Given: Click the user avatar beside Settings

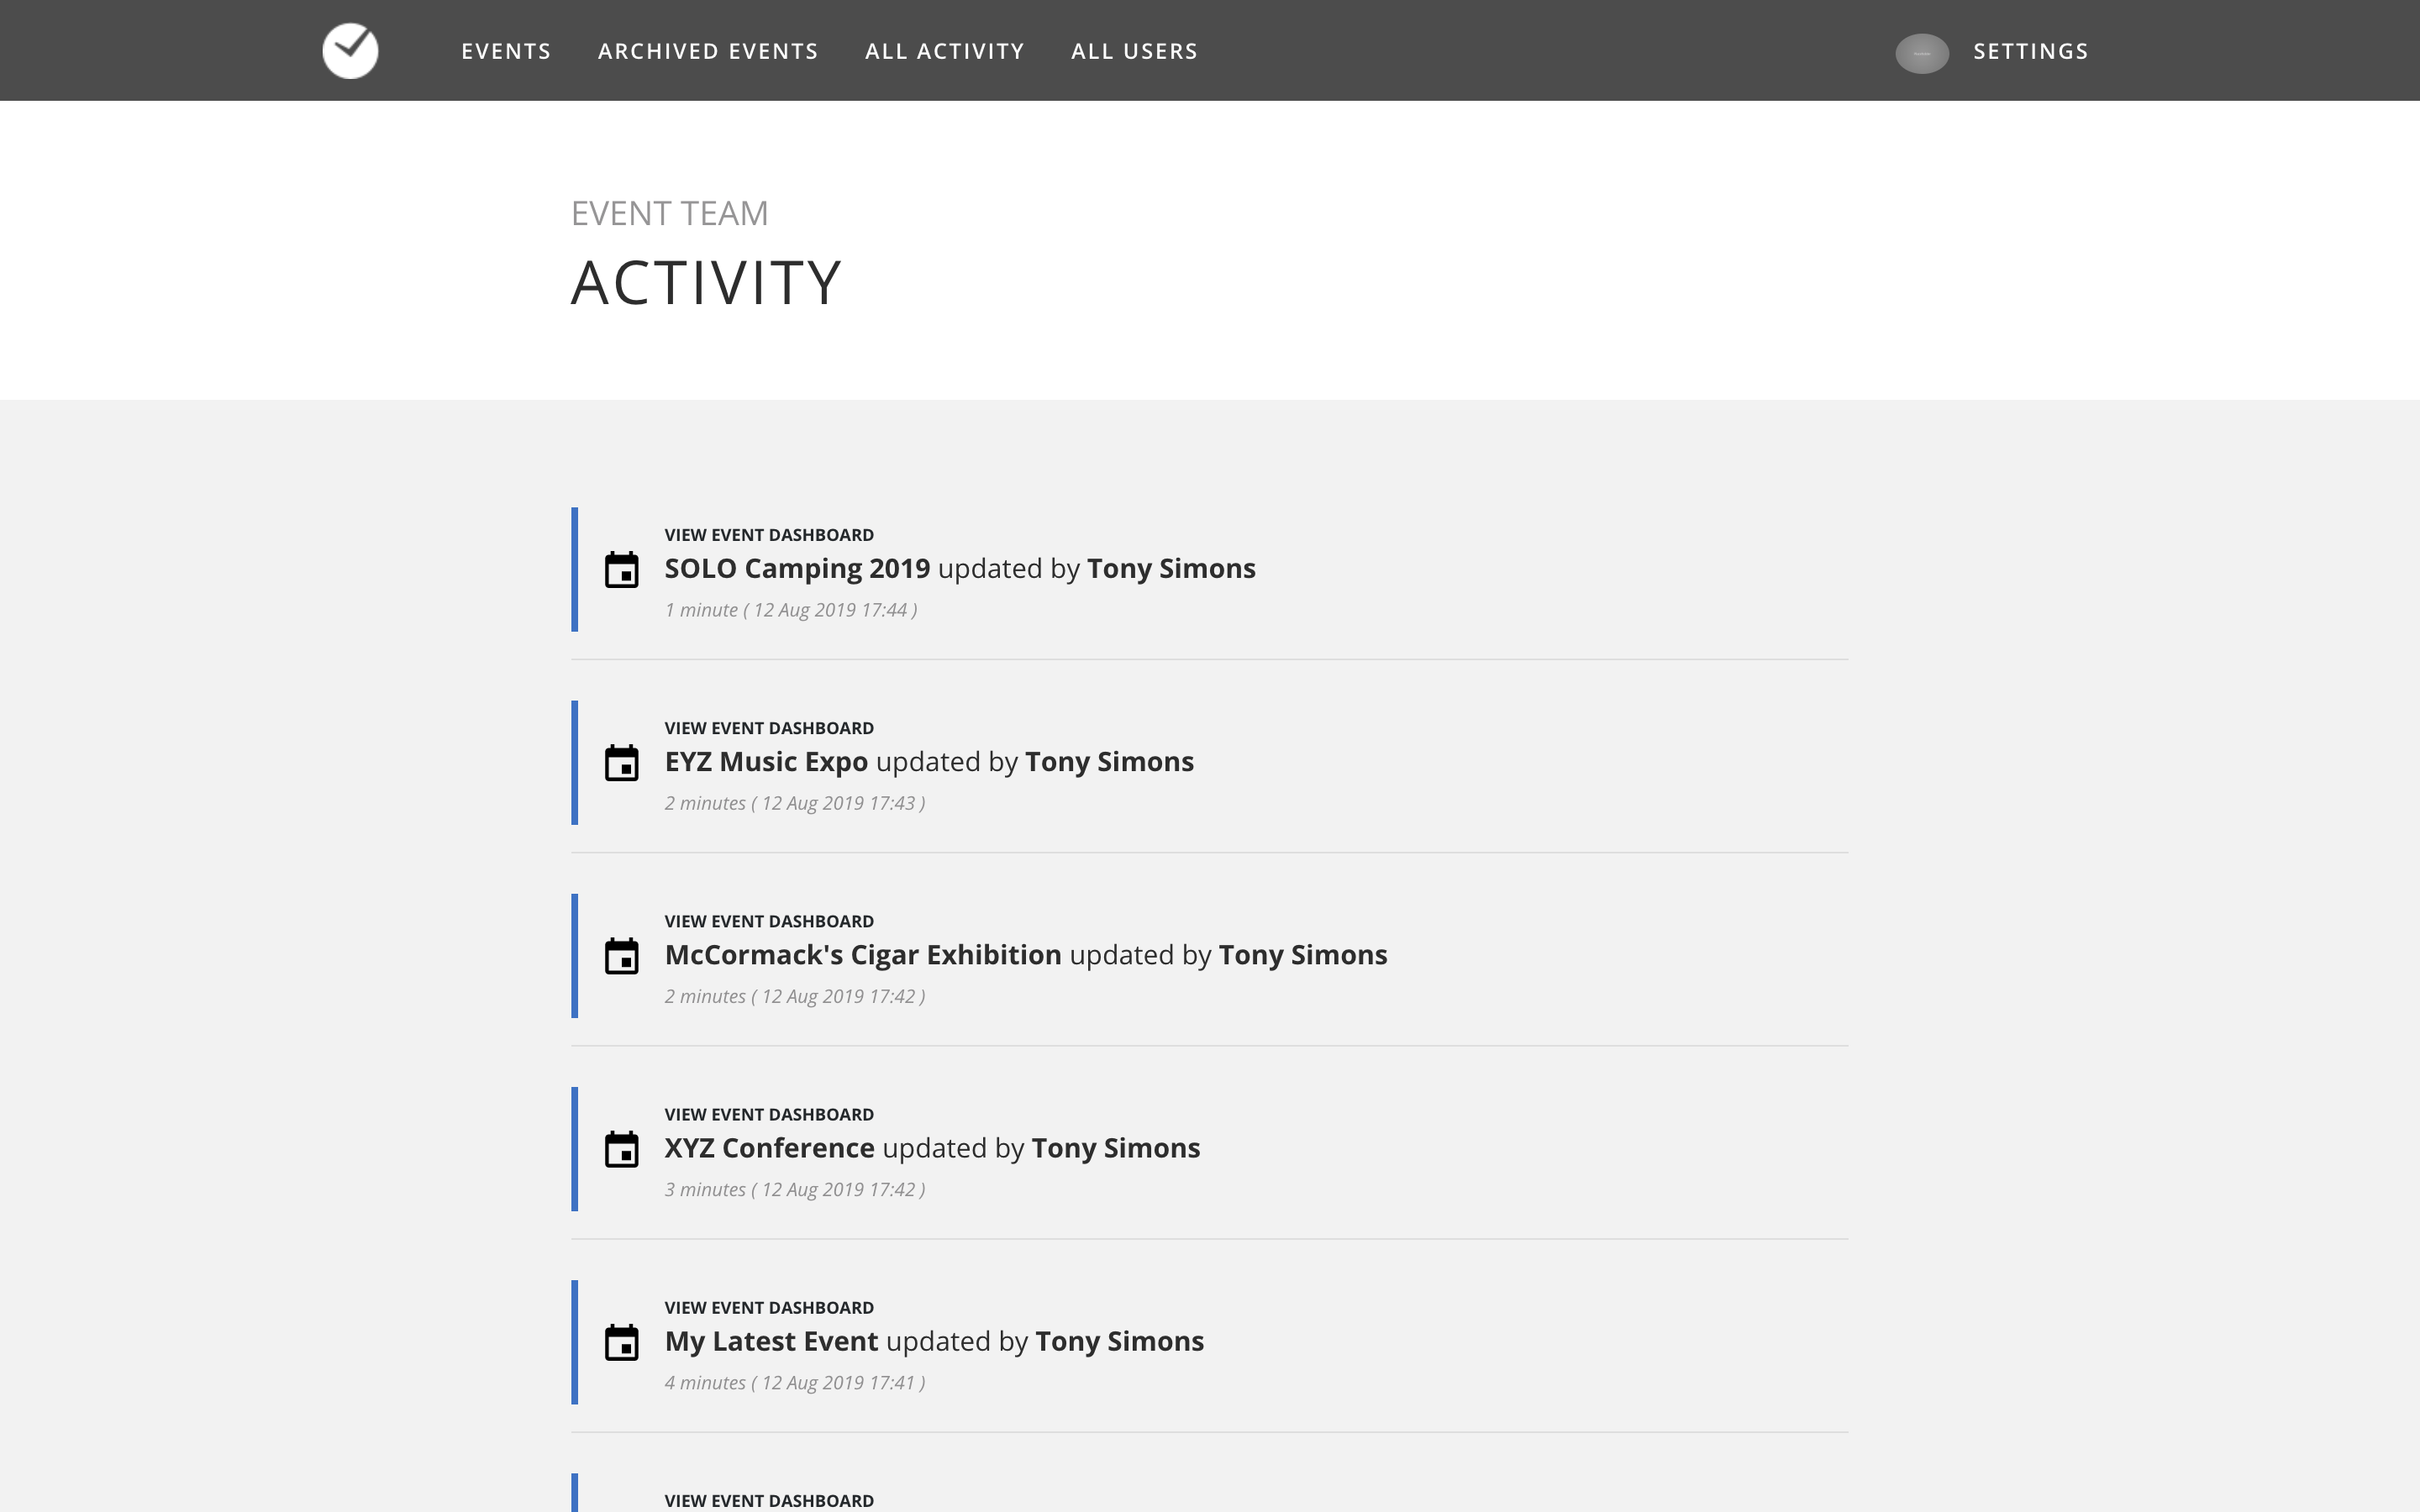Looking at the screenshot, I should [1921, 53].
